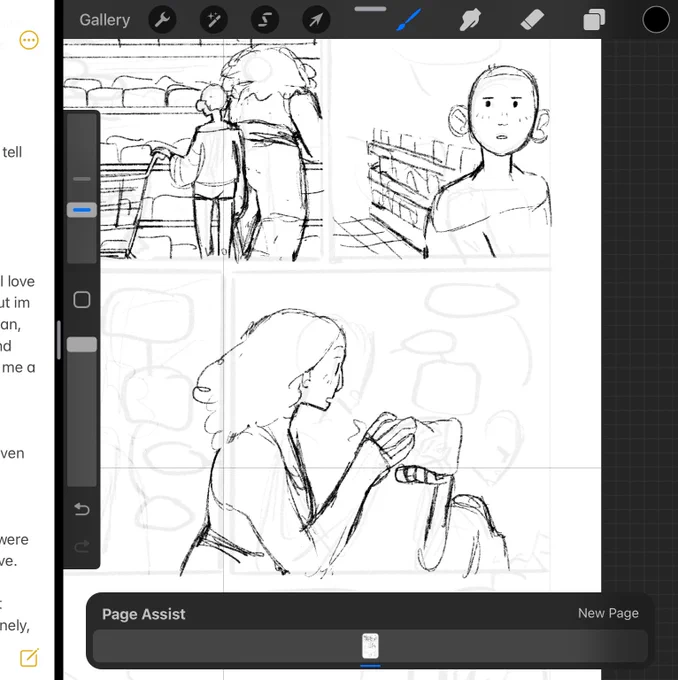Viewport: 678px width, 680px height.
Task: Click the Page Assist title
Action: pos(144,614)
